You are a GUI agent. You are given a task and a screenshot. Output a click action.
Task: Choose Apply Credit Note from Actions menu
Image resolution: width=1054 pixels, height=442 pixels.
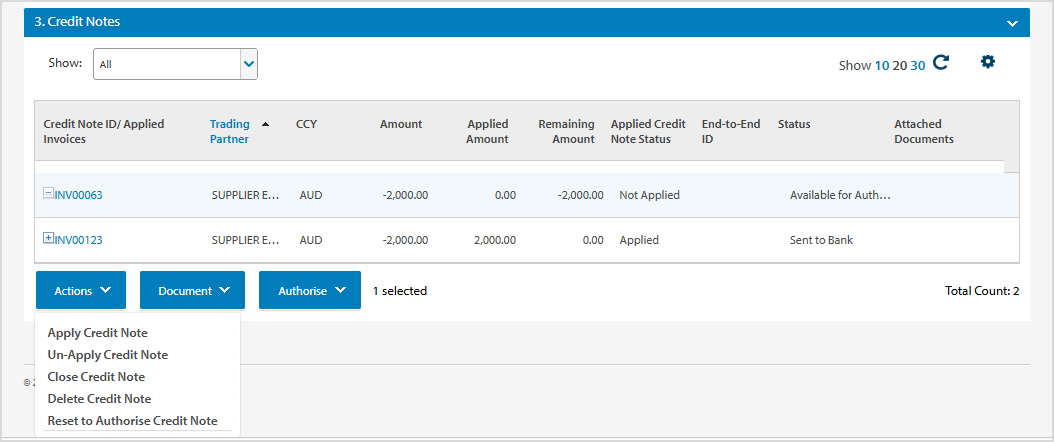[97, 333]
